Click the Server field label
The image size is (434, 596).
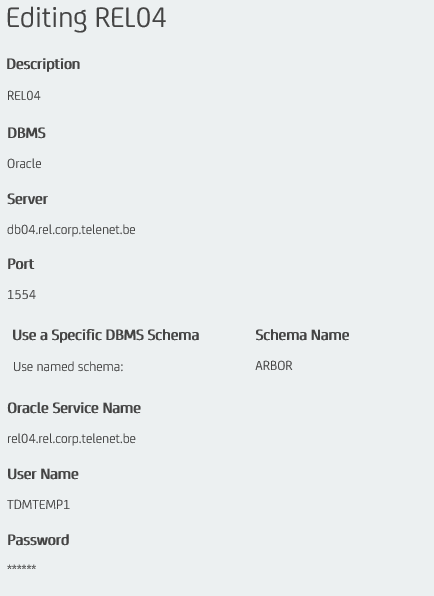coord(27,199)
